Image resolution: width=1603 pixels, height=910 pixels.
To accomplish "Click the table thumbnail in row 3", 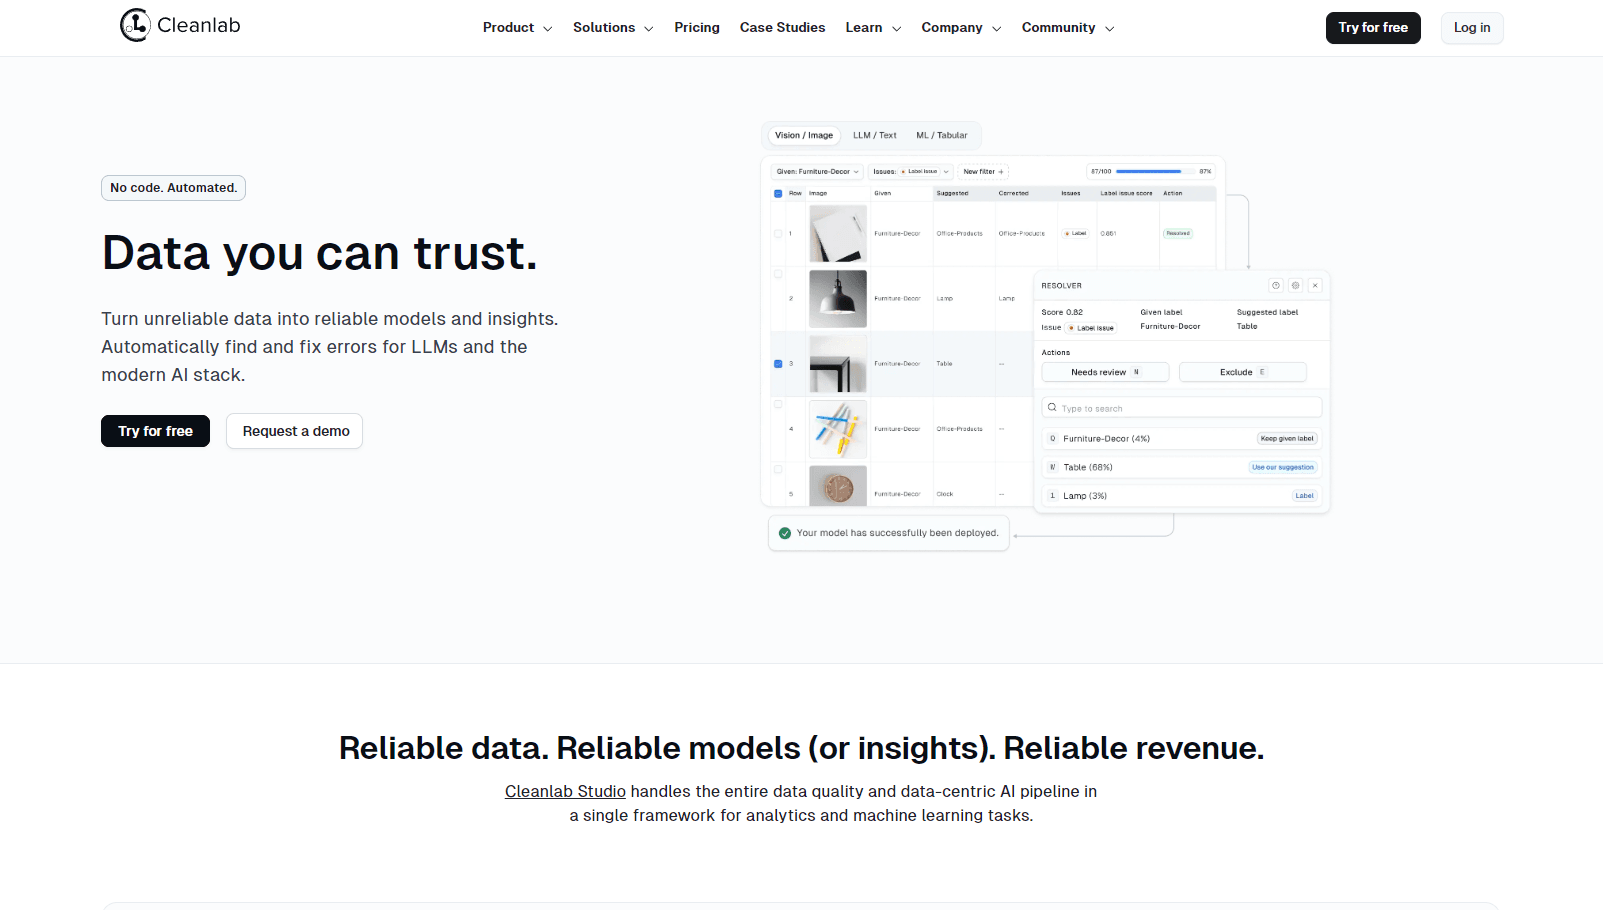I will click(x=838, y=364).
